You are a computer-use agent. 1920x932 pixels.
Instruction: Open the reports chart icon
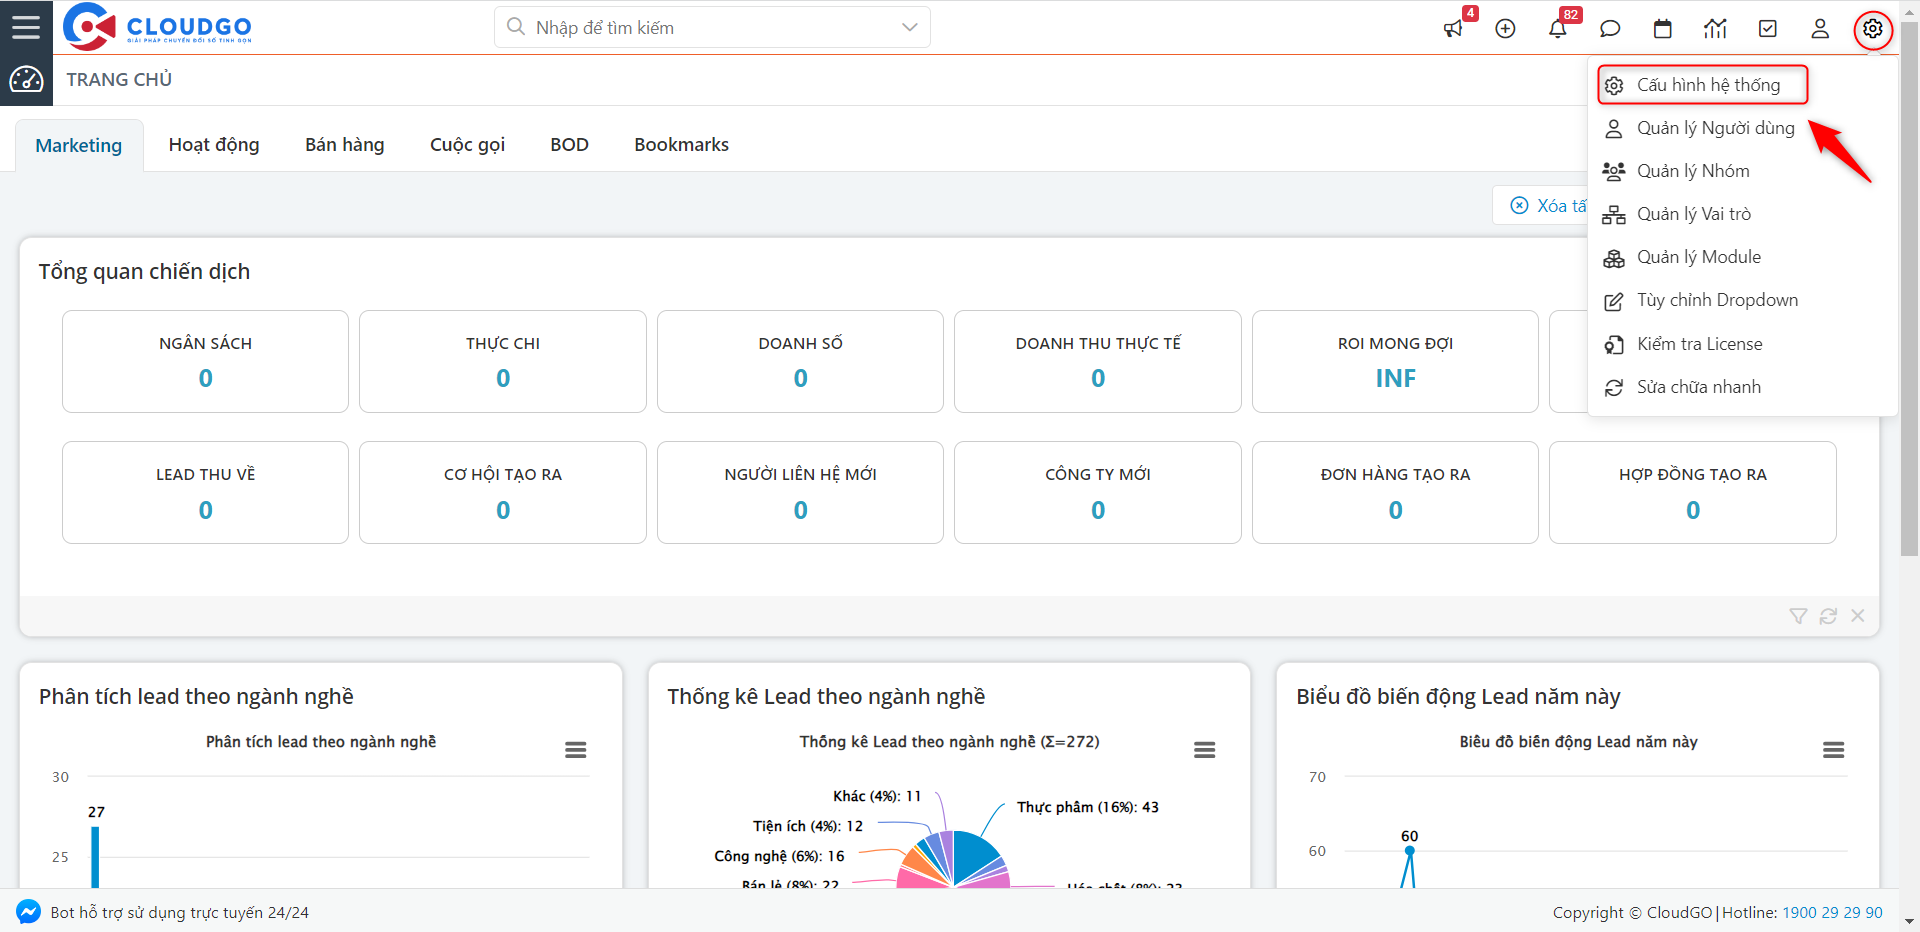click(1715, 29)
